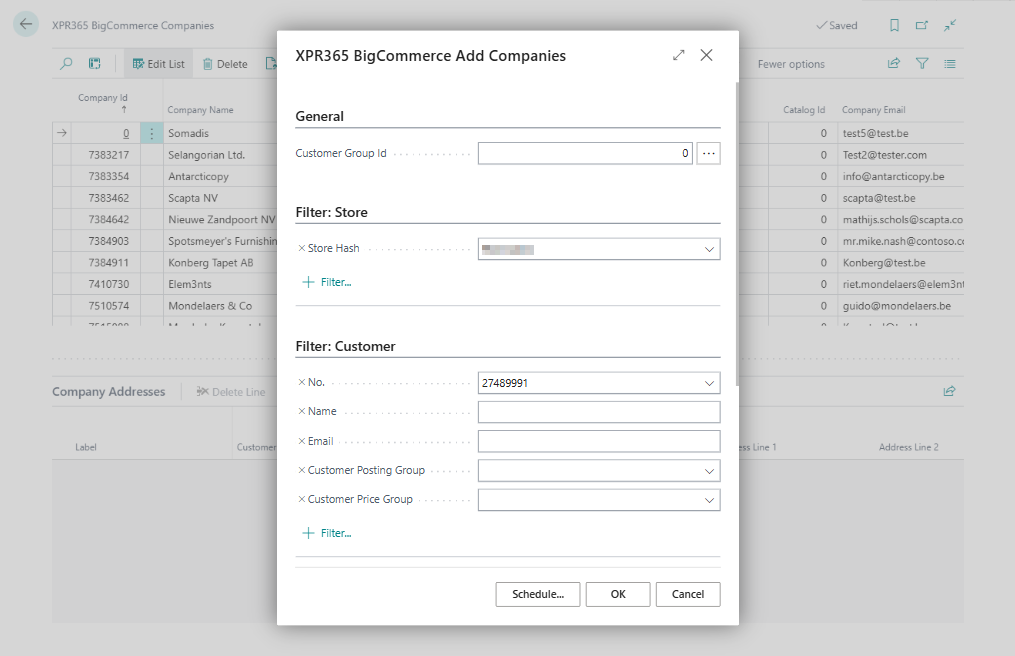The image size is (1015, 656).
Task: Collapse the page with the shrink icon
Action: [x=950, y=25]
